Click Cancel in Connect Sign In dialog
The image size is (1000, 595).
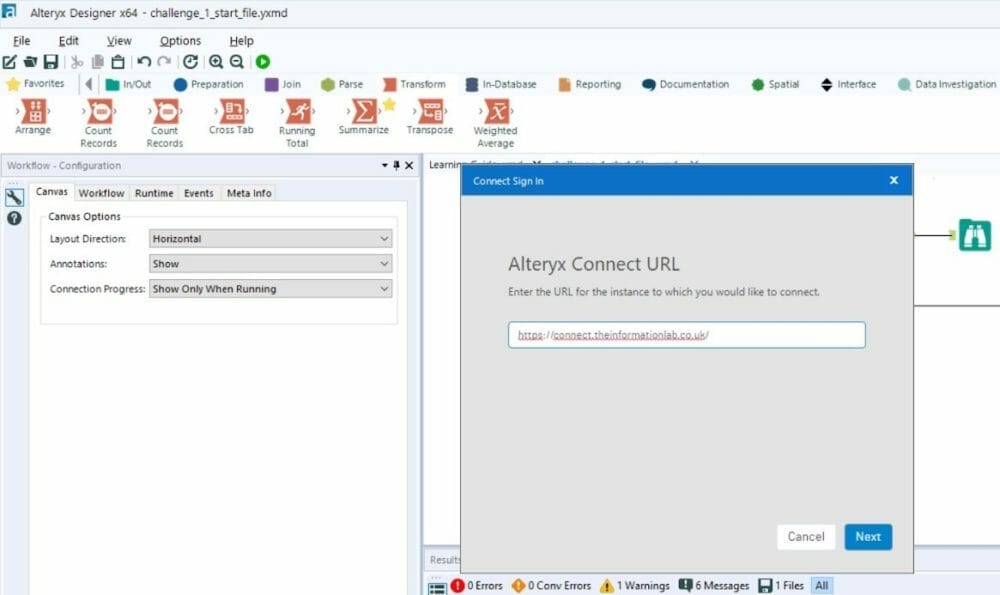(x=806, y=537)
